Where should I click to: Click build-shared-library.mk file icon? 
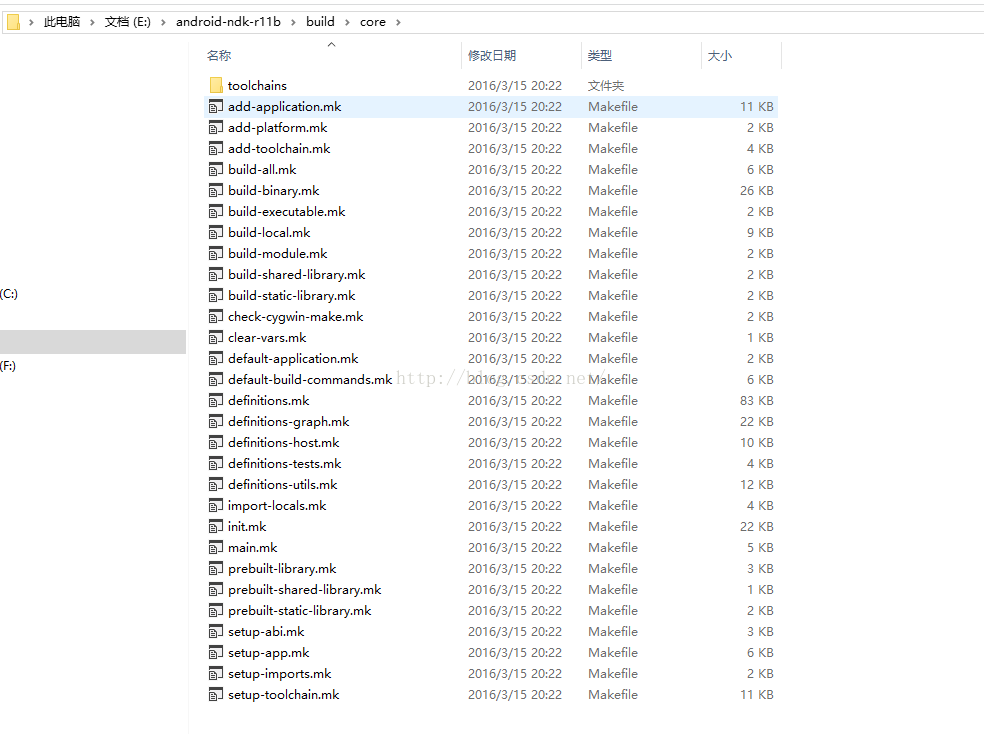tap(216, 275)
